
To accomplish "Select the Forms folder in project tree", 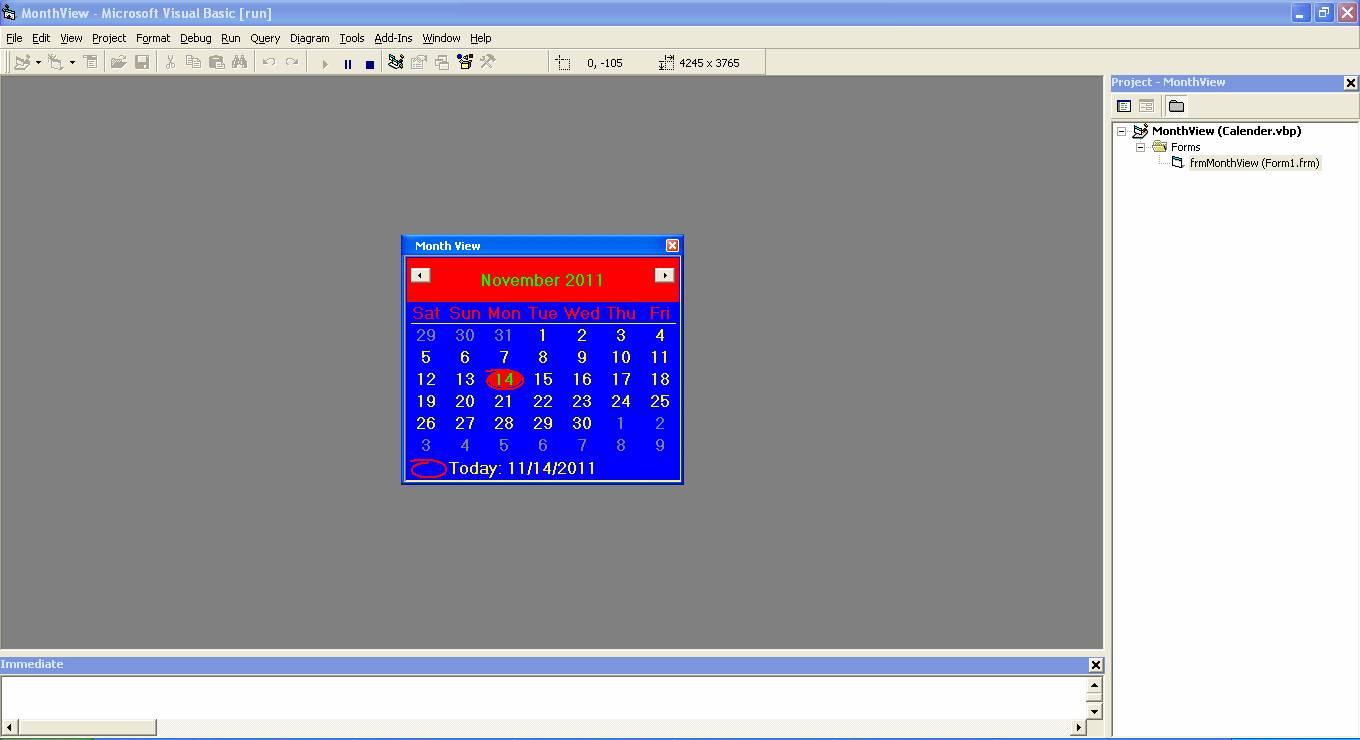I will click(x=1185, y=147).
